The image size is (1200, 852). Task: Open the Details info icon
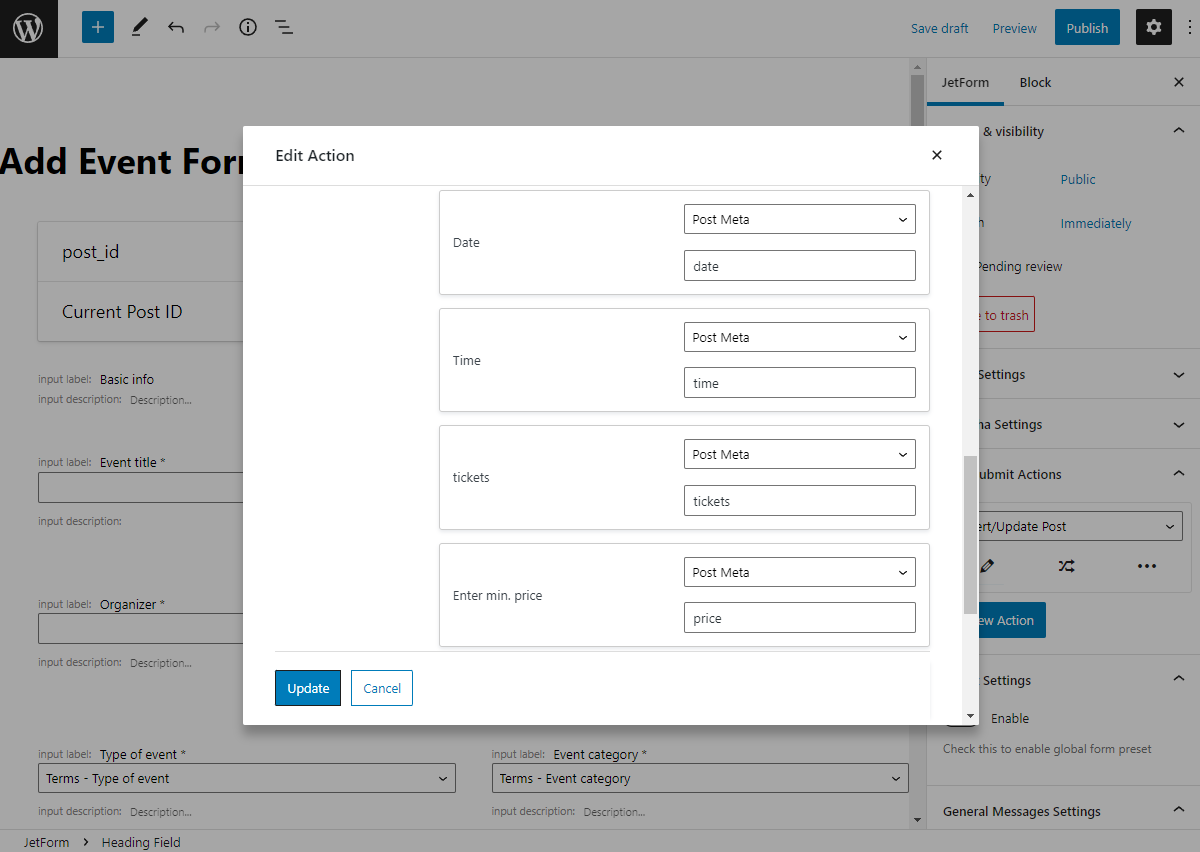click(248, 27)
